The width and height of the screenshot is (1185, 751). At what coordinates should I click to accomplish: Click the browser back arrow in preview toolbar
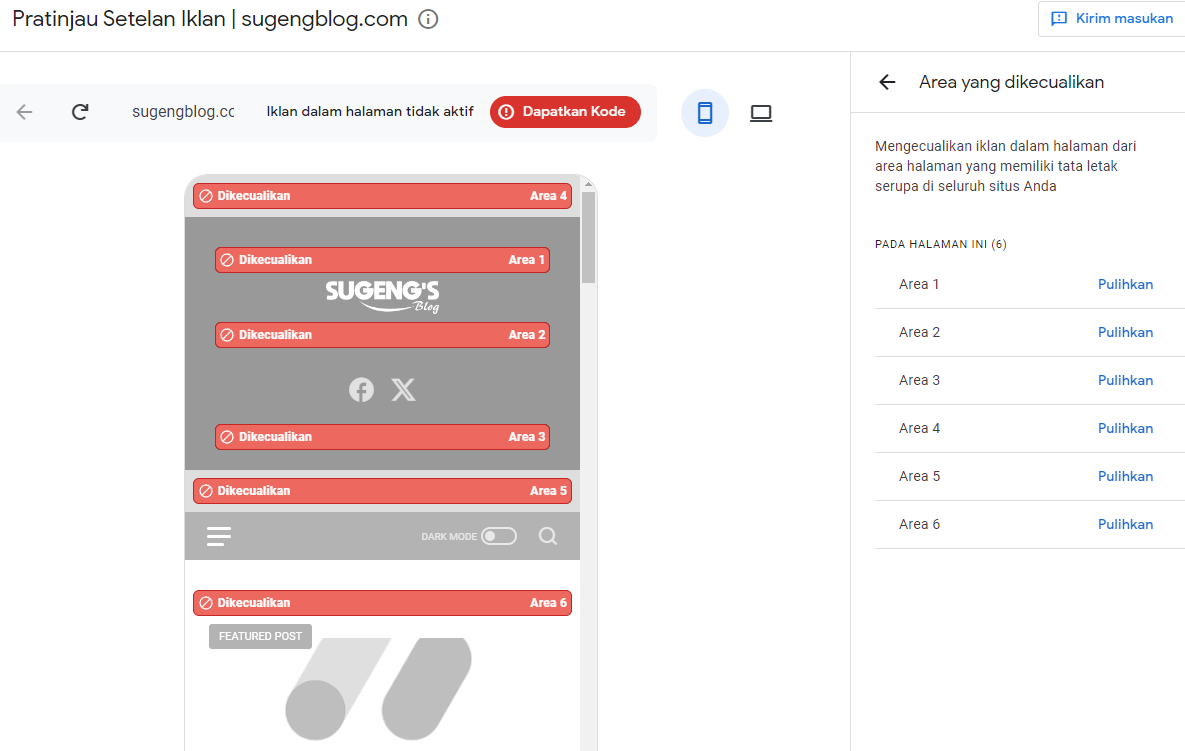pyautogui.click(x=25, y=112)
